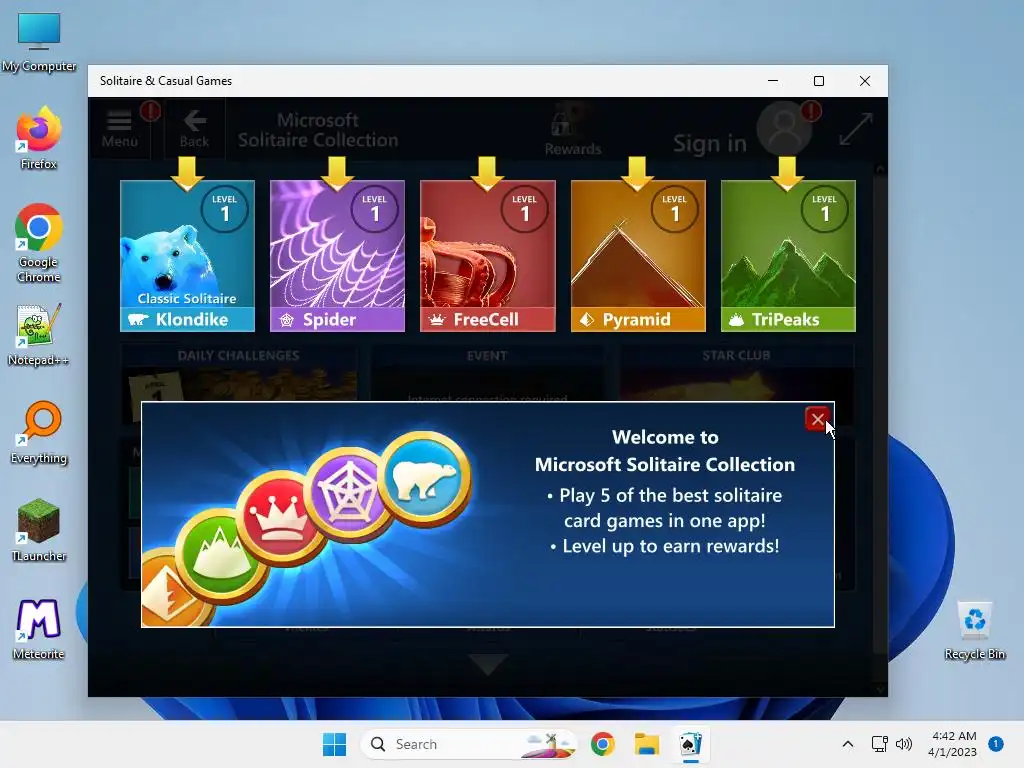Select the Firefox desktop shortcut
1024x768 pixels.
click(39, 138)
